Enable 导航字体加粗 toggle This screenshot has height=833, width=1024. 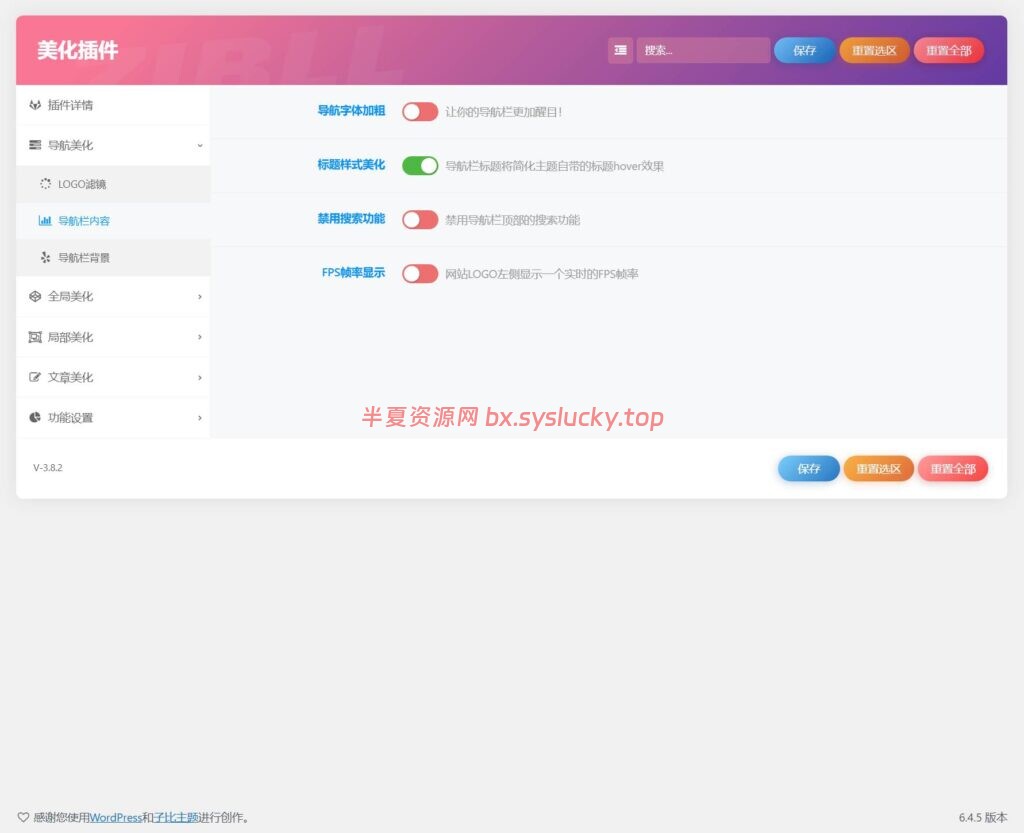click(420, 112)
